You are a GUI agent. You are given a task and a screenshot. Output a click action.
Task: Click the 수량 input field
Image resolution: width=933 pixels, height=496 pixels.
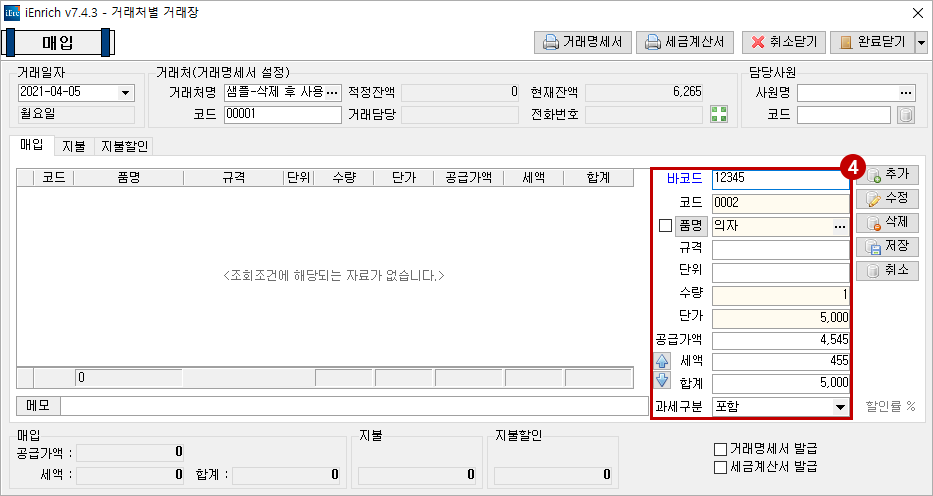click(781, 296)
